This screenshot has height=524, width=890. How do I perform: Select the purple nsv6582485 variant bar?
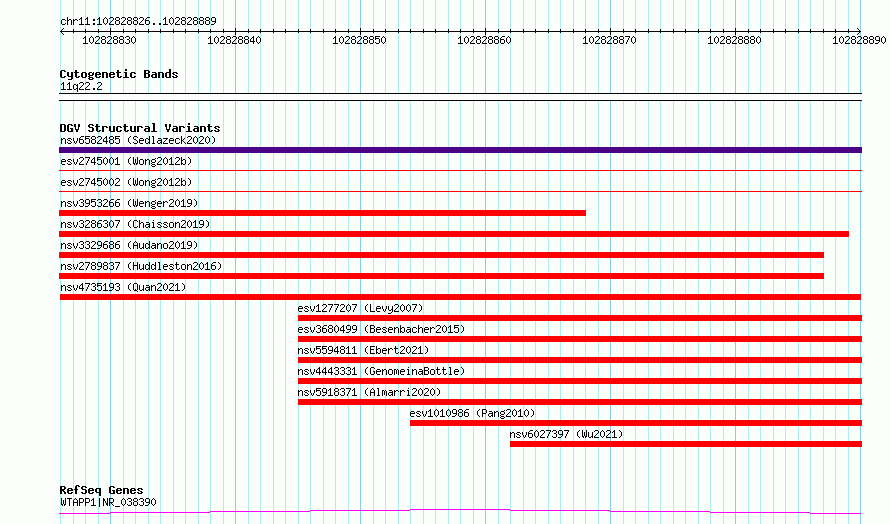(x=460, y=150)
